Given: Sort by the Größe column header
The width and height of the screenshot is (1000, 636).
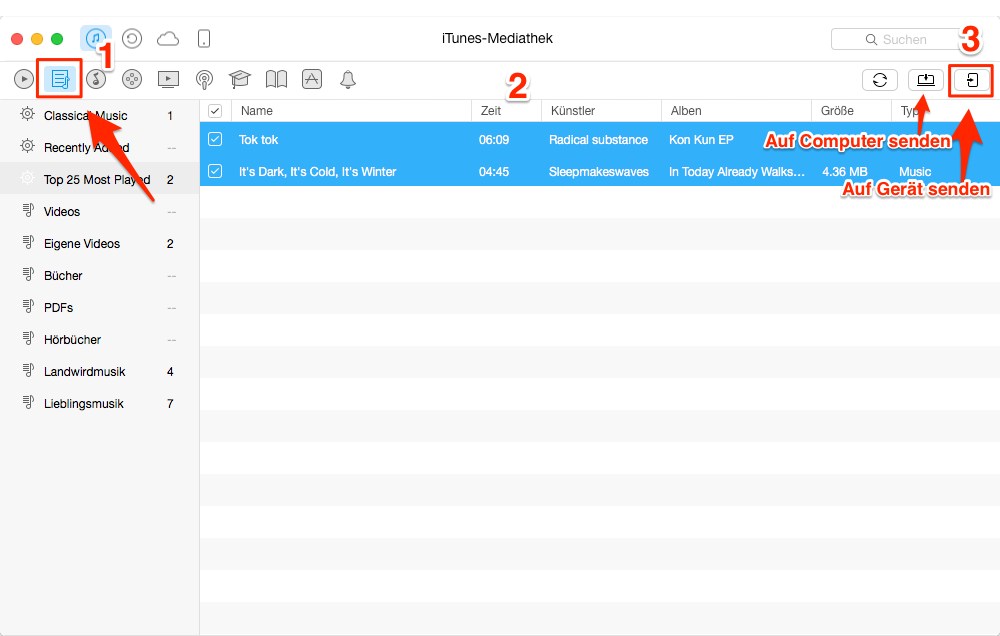Looking at the screenshot, I should tap(851, 111).
